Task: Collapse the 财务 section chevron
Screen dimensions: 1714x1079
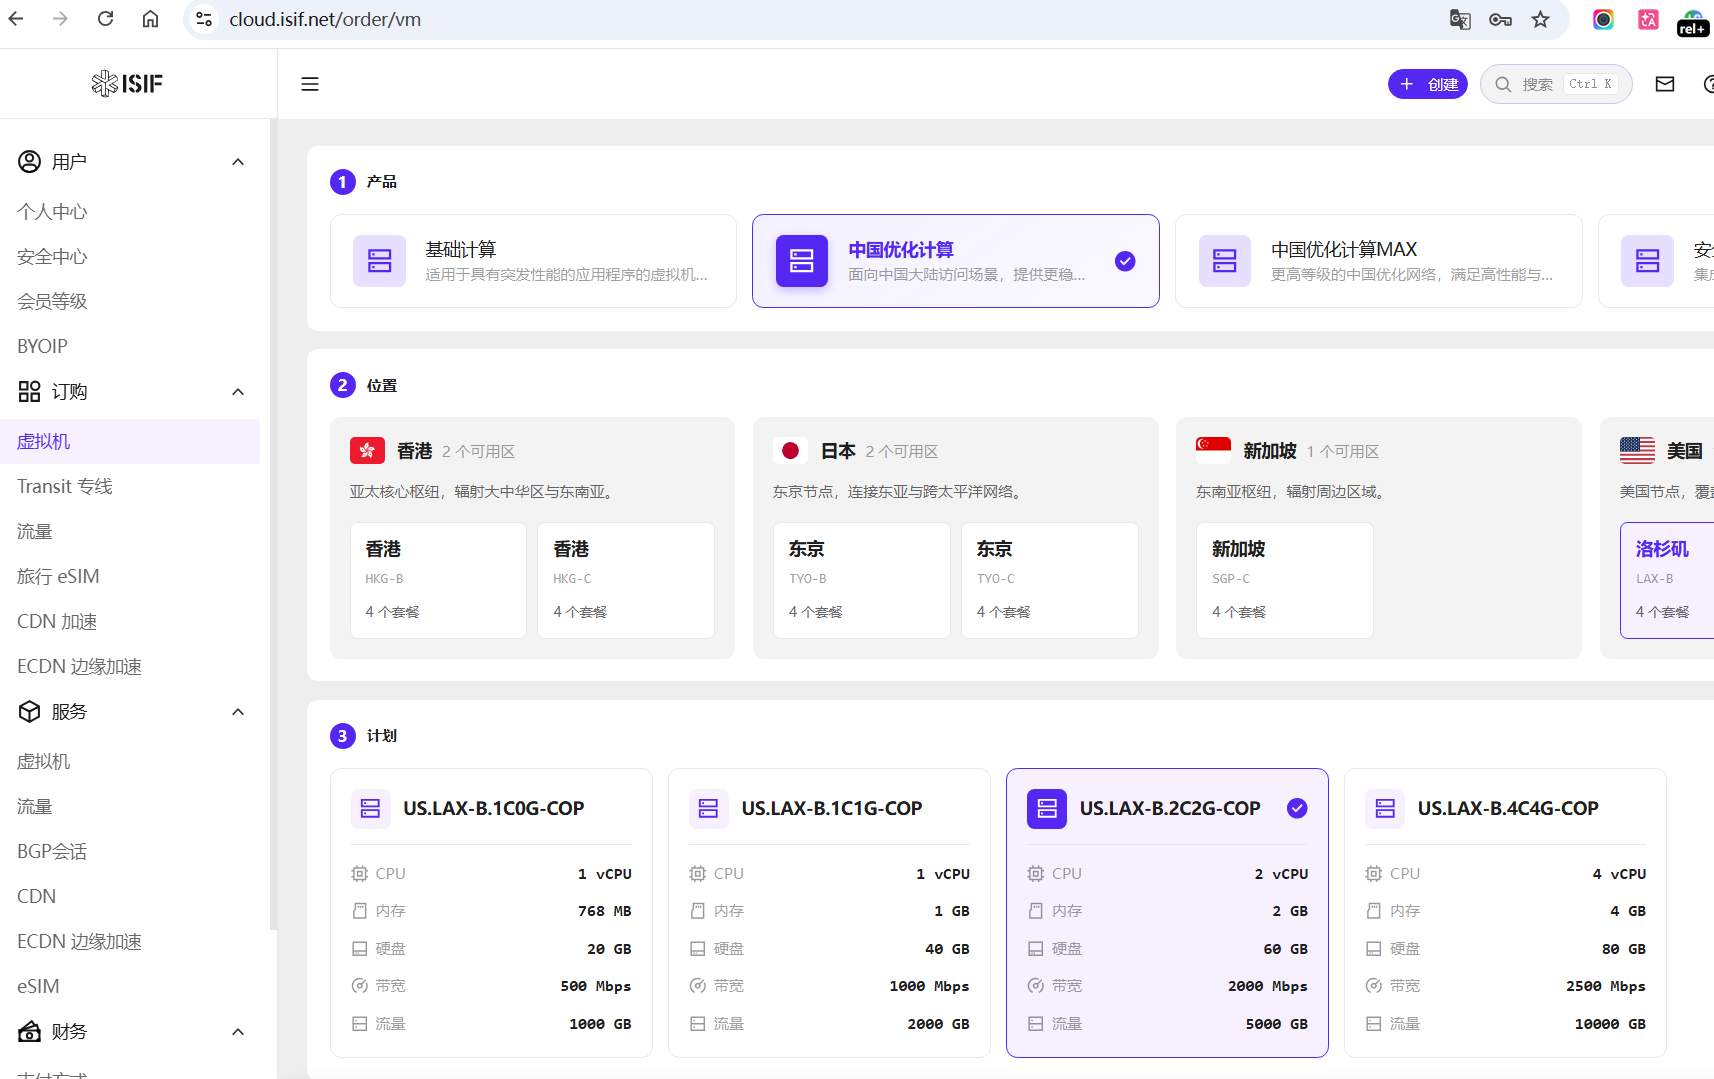Action: point(238,1032)
